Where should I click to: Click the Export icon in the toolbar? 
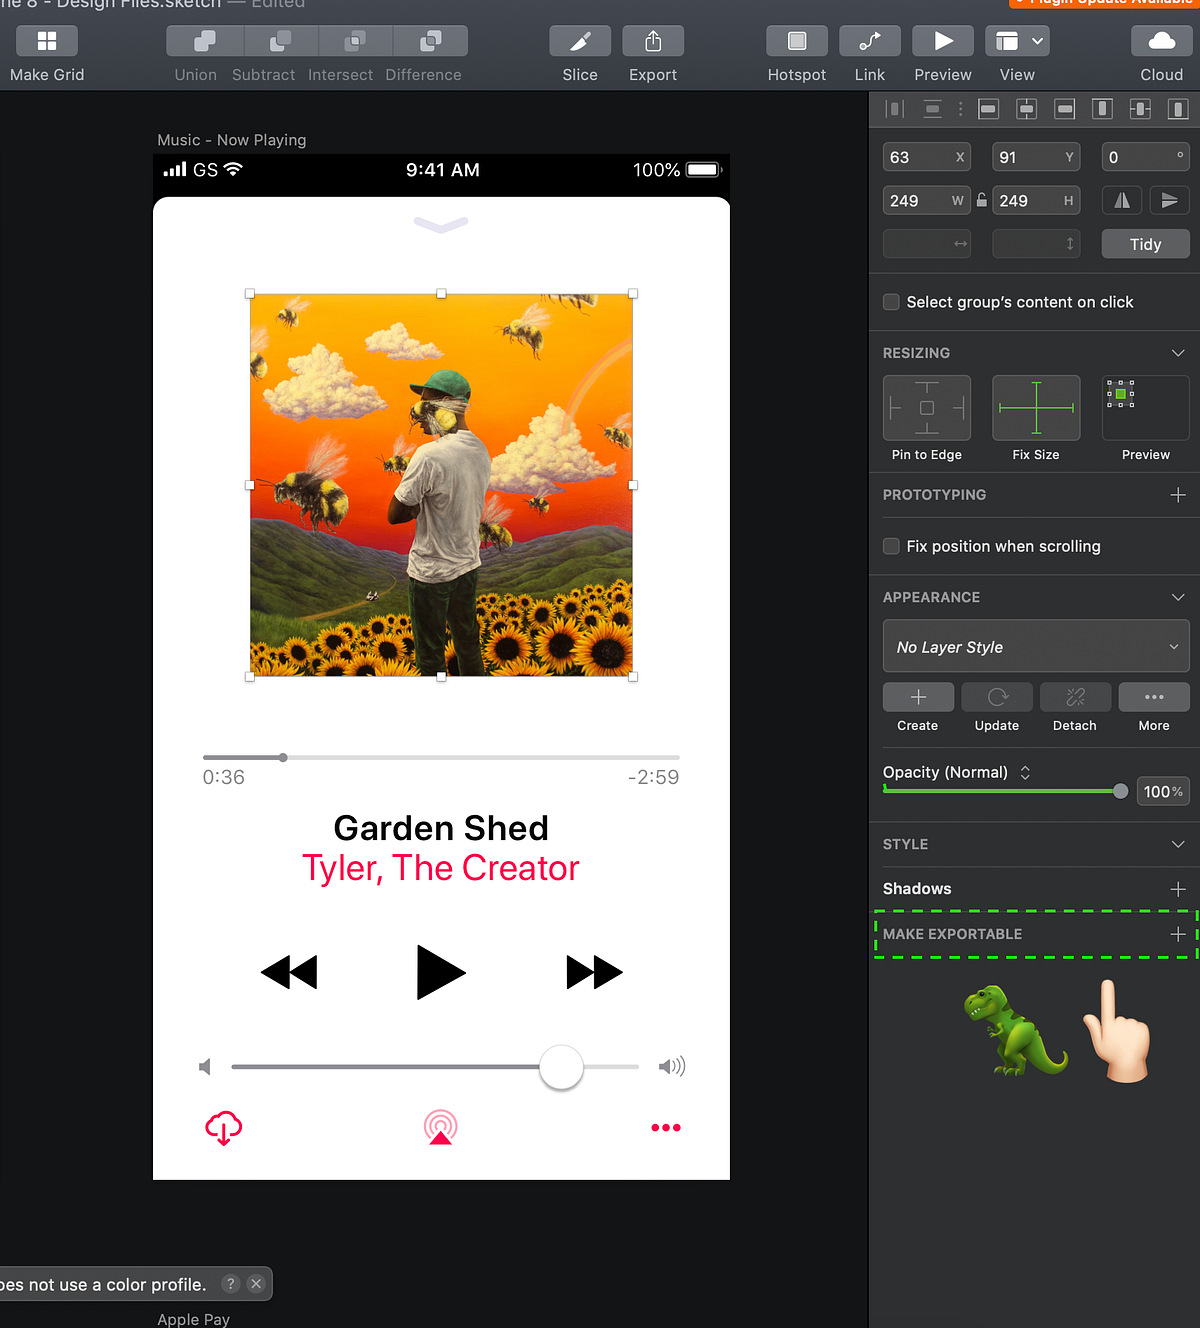(653, 41)
